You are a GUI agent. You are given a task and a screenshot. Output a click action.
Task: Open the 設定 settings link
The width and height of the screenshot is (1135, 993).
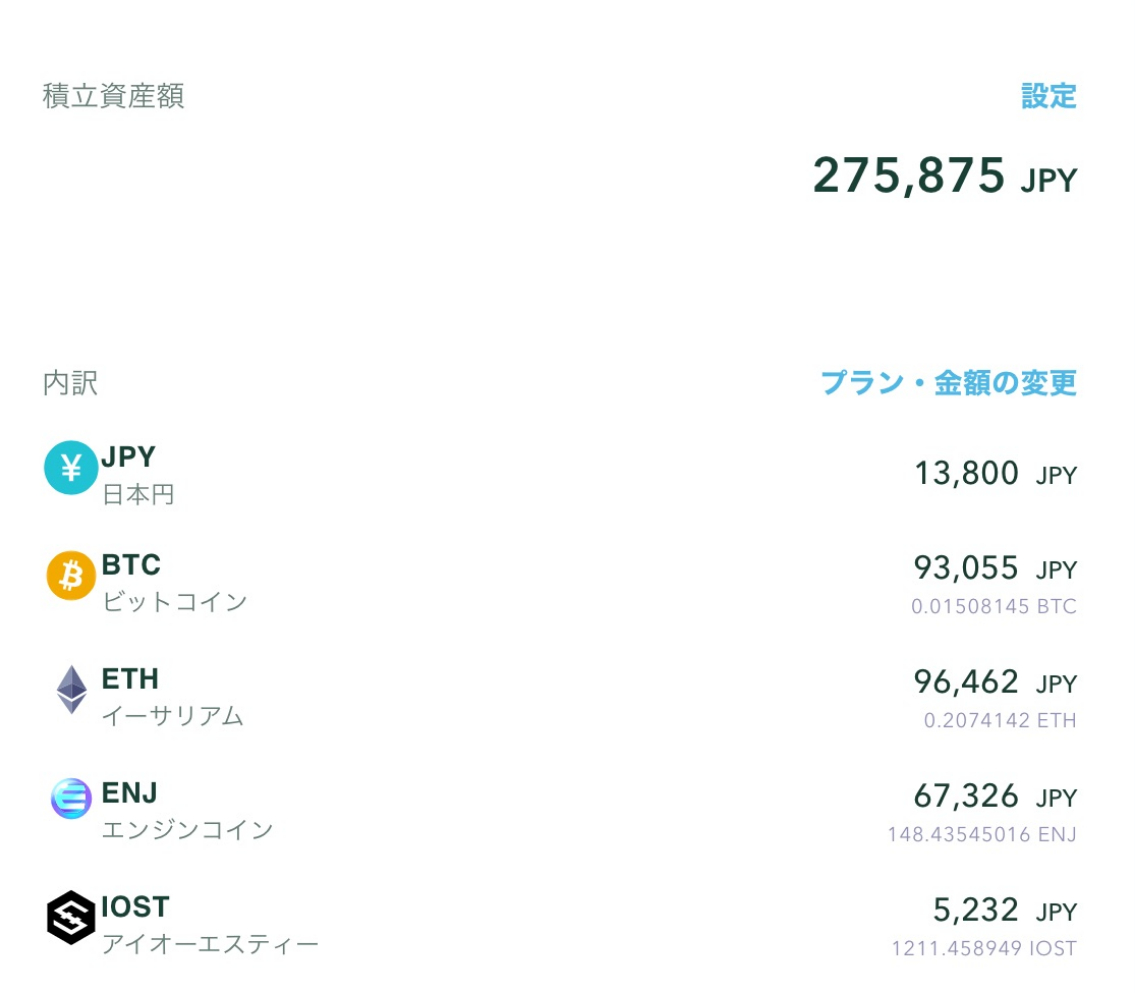point(1048,96)
